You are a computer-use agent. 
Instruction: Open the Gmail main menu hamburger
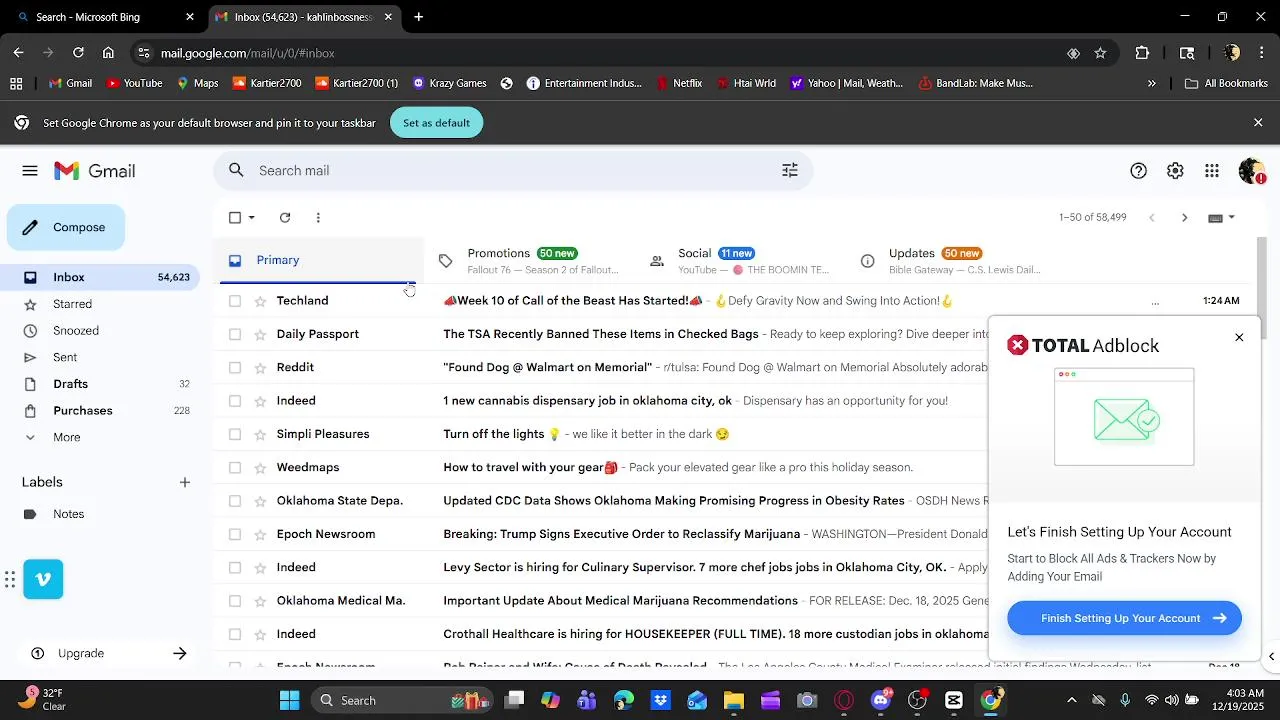click(x=30, y=171)
